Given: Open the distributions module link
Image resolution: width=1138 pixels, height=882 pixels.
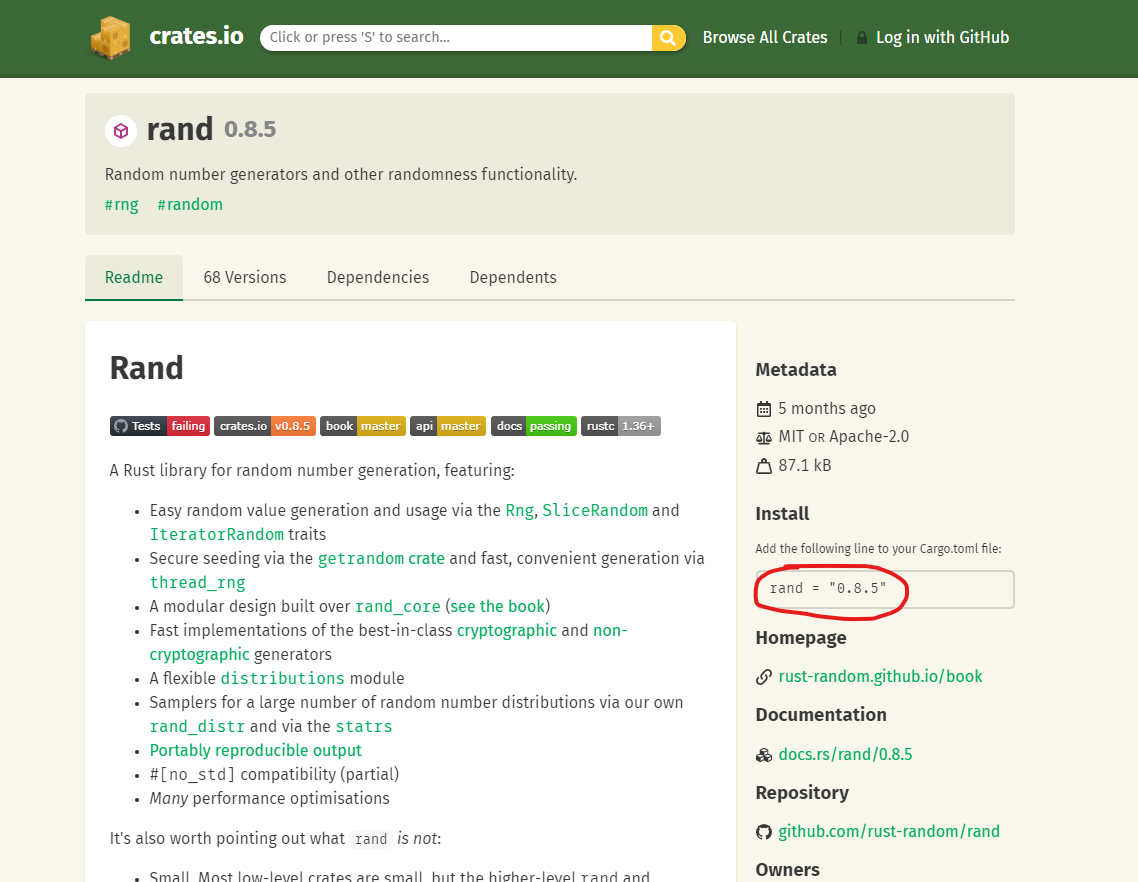Looking at the screenshot, I should pos(282,678).
